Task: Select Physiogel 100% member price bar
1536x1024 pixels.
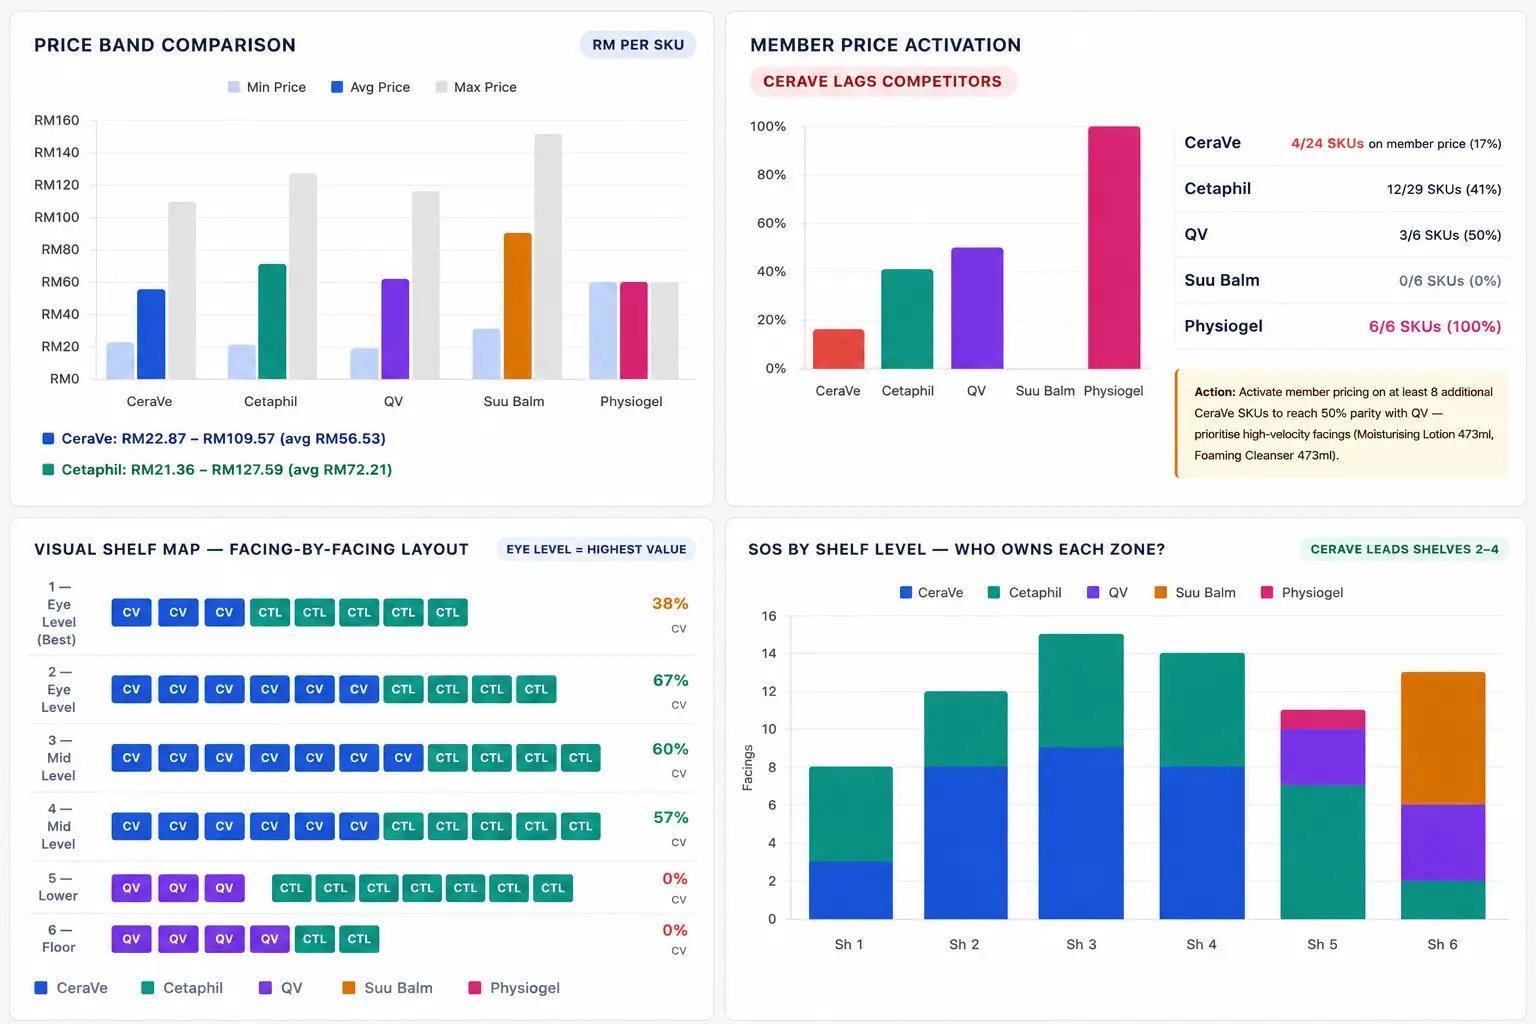Action: [x=1114, y=248]
